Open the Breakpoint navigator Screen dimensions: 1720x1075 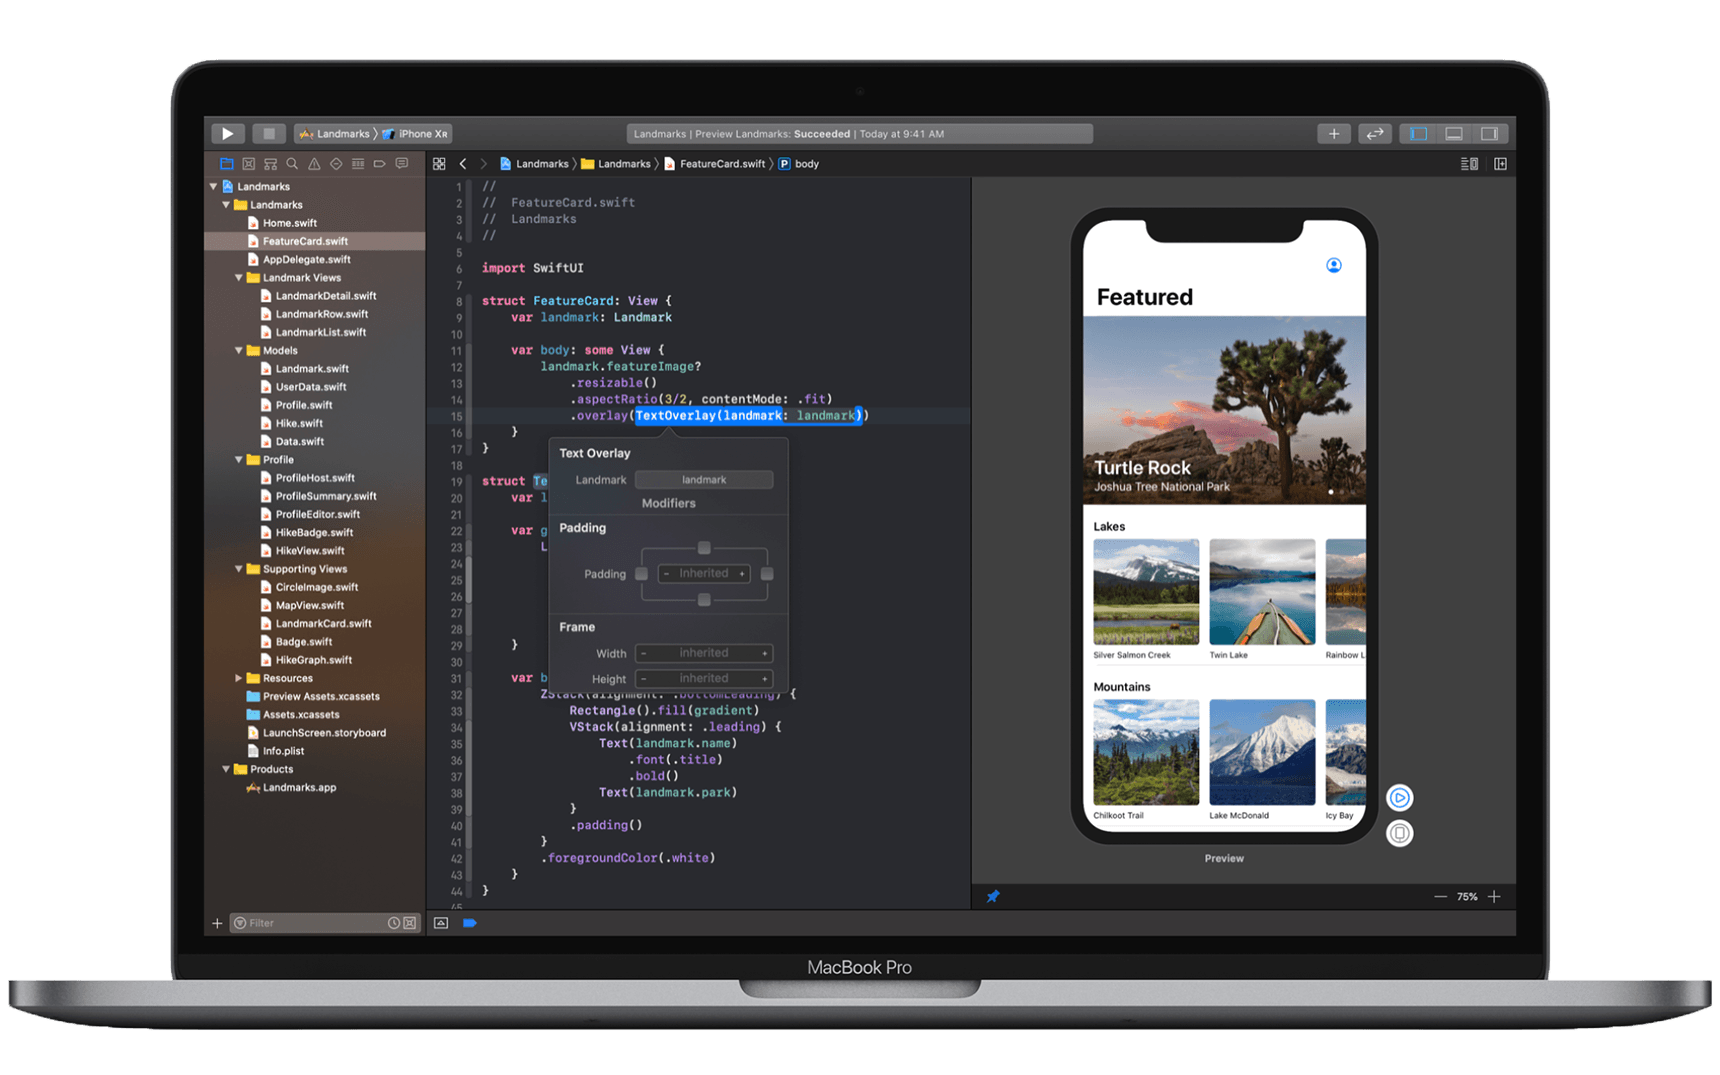(x=380, y=163)
